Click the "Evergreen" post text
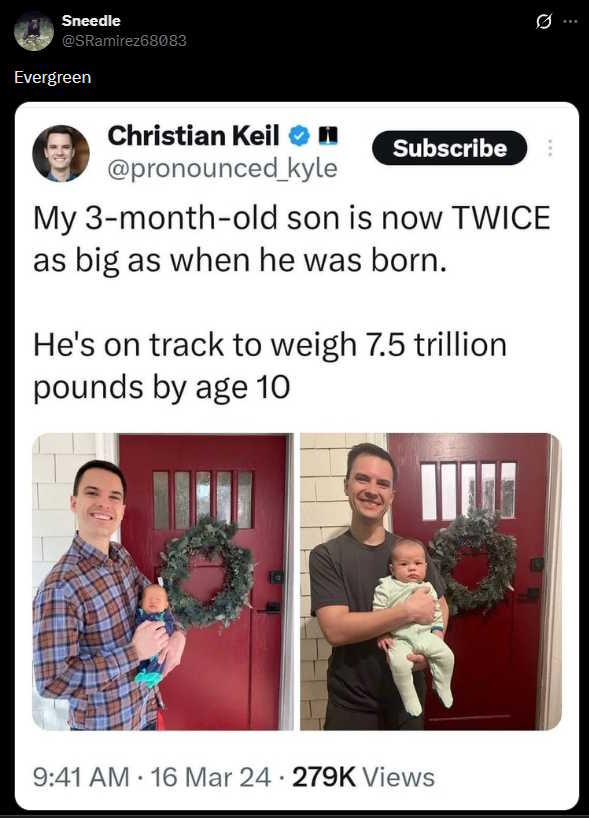589x818 pixels. coord(53,77)
